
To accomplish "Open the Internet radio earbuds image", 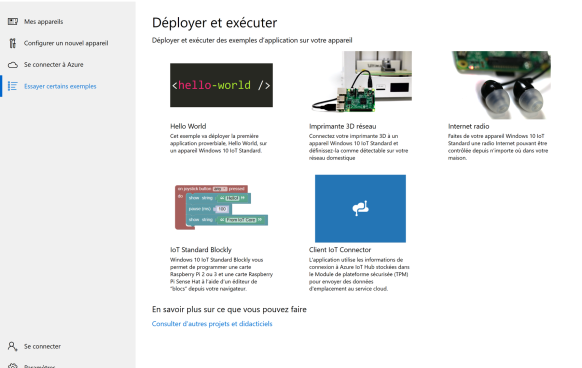I will (500, 85).
